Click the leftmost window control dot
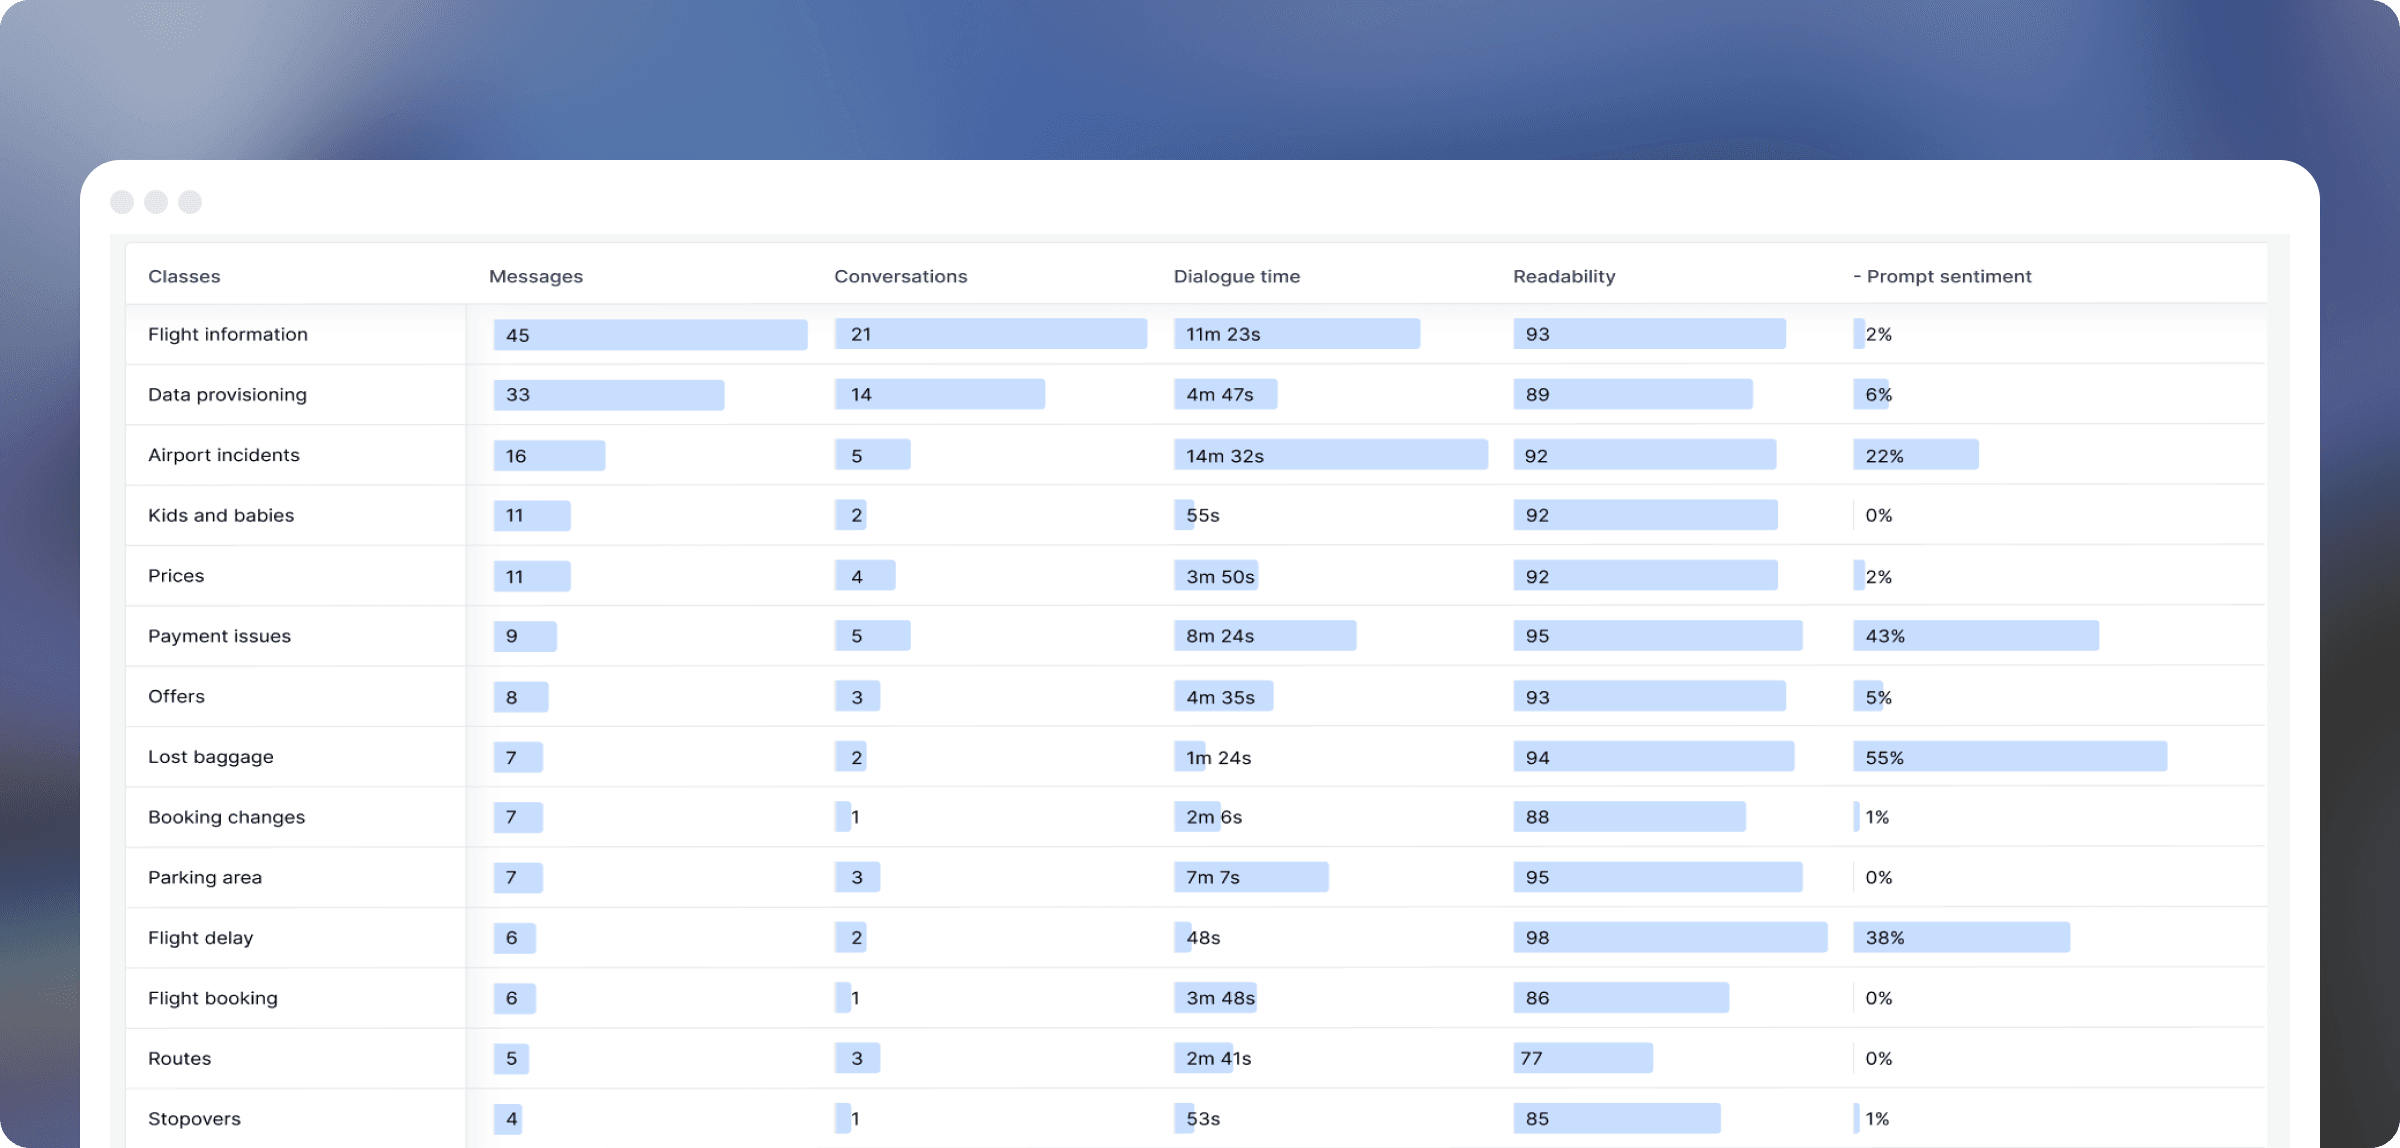Viewport: 2400px width, 1148px height. (x=122, y=201)
